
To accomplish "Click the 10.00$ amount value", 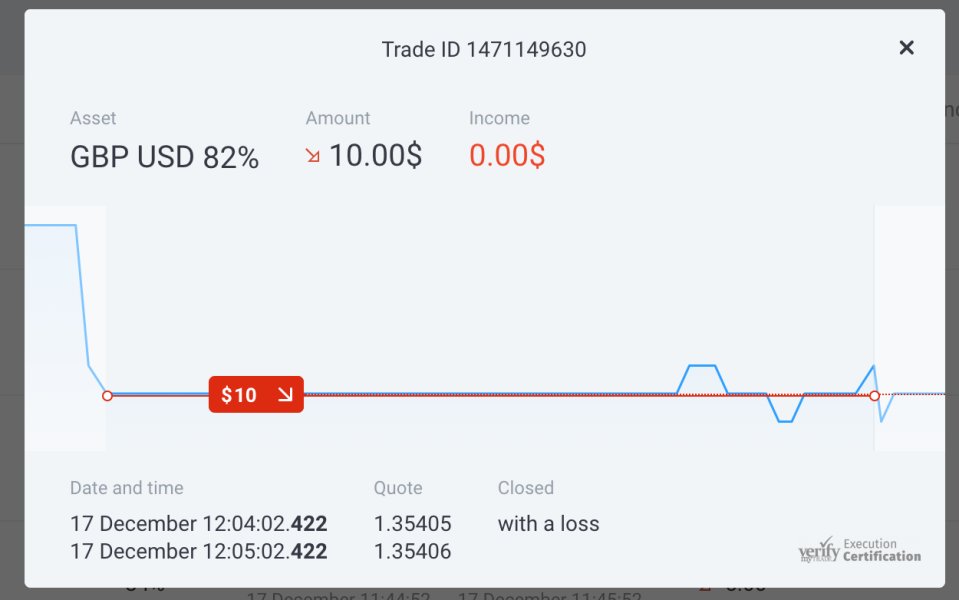I will [x=375, y=156].
